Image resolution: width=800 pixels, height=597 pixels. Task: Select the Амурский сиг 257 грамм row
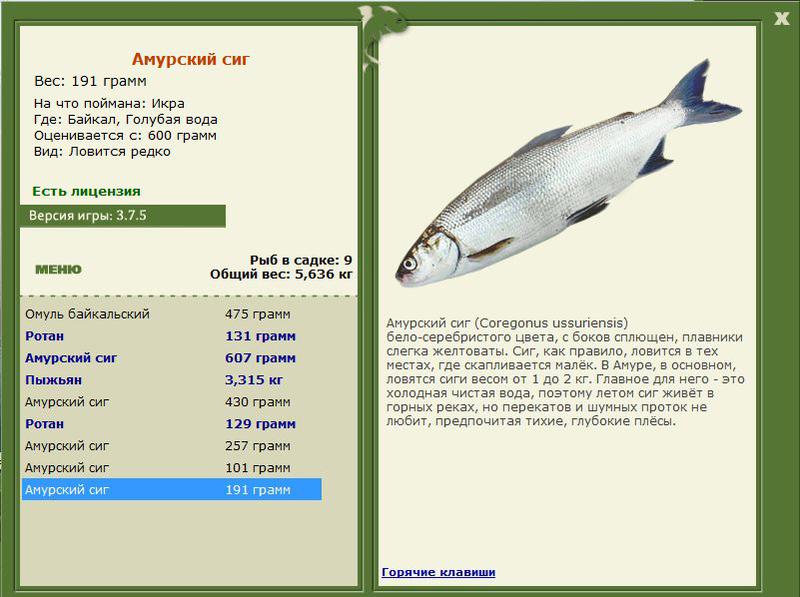pyautogui.click(x=171, y=446)
